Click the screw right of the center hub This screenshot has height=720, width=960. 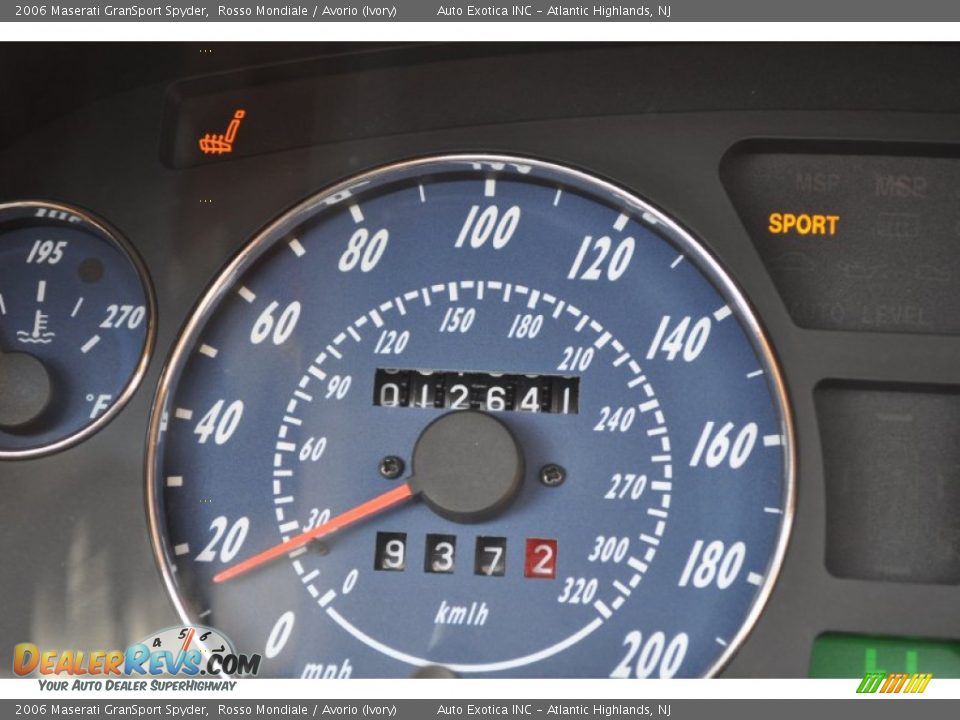[552, 474]
